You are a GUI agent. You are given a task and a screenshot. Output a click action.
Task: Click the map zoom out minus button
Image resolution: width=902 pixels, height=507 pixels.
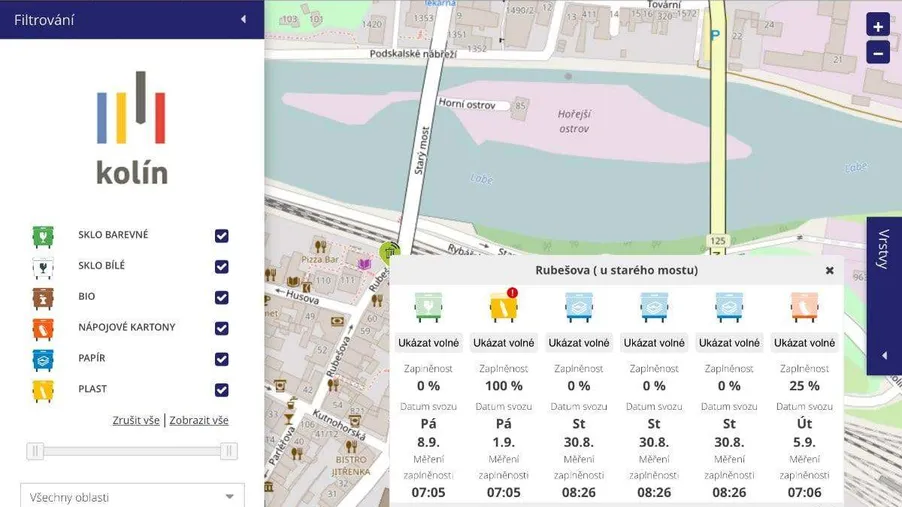pyautogui.click(x=877, y=53)
